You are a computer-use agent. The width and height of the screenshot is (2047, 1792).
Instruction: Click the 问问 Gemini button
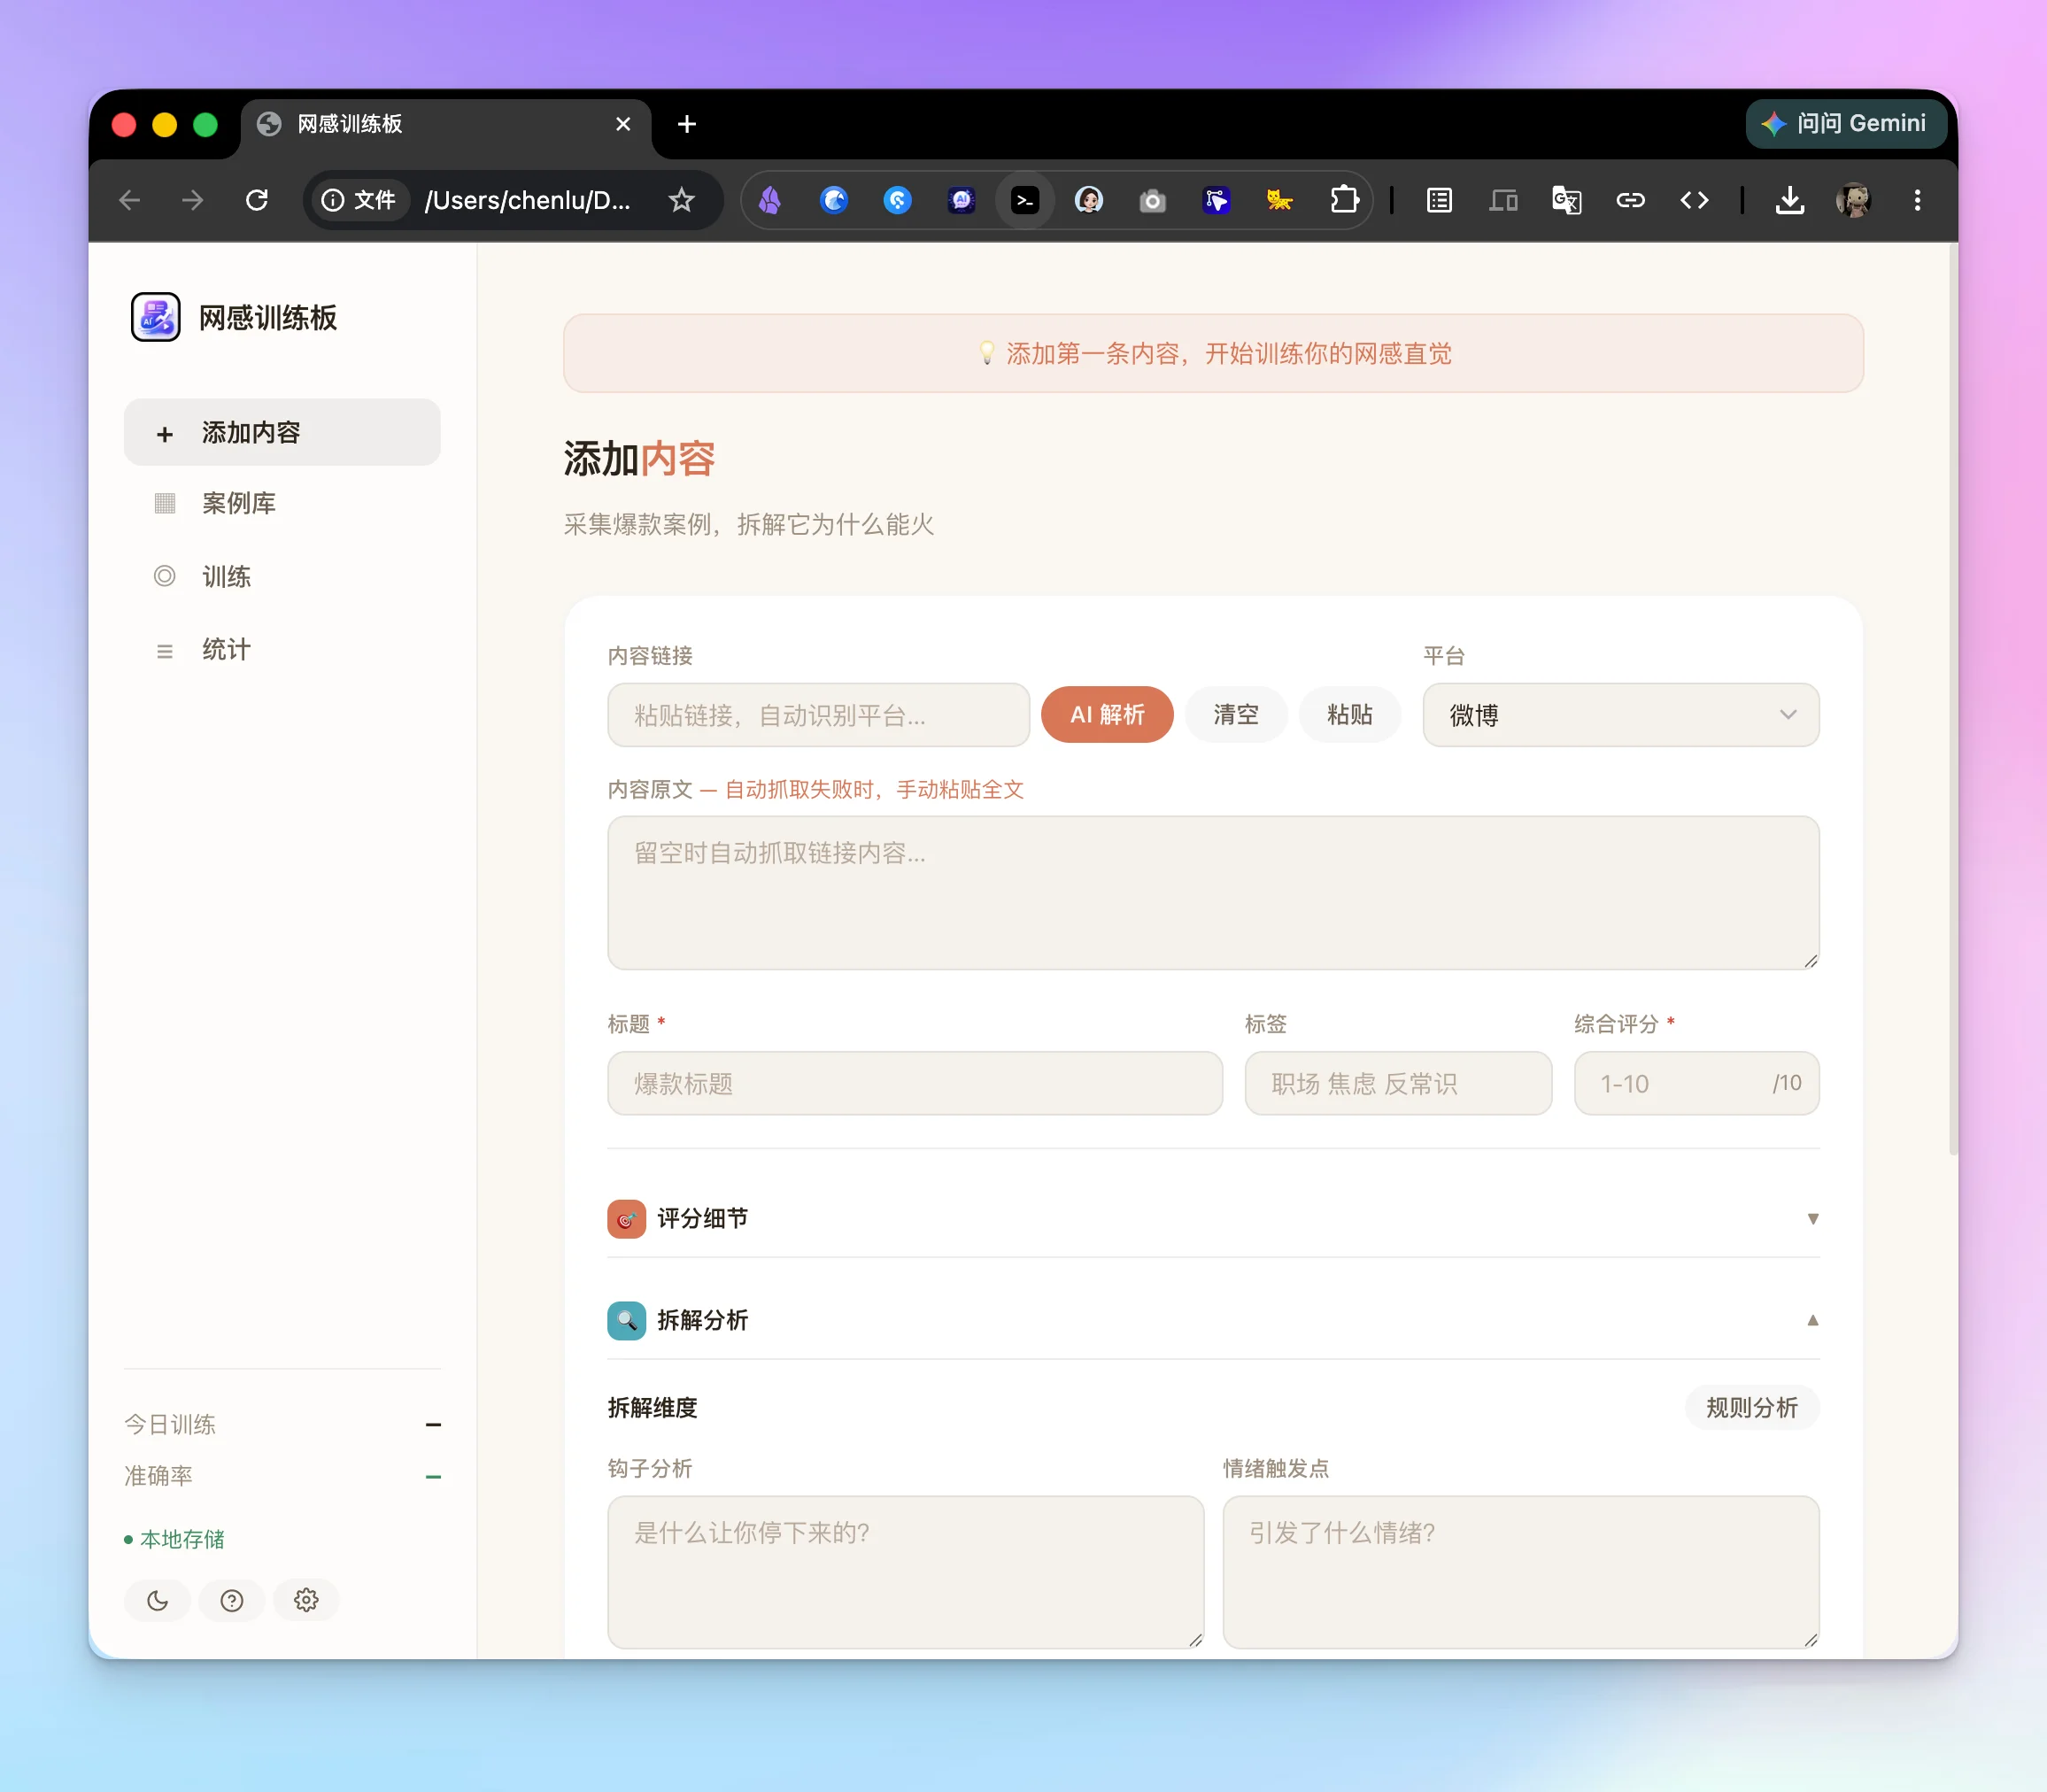(x=1846, y=123)
